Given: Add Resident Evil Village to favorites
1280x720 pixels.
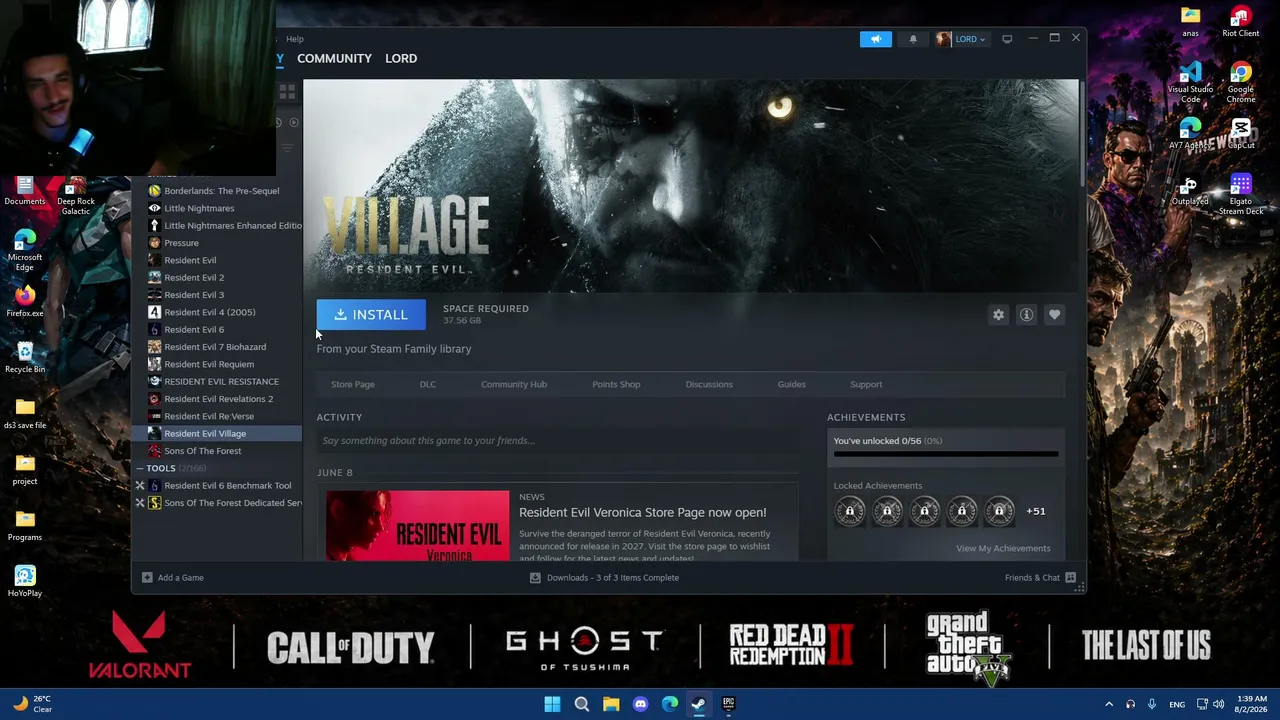Looking at the screenshot, I should click(x=1054, y=315).
